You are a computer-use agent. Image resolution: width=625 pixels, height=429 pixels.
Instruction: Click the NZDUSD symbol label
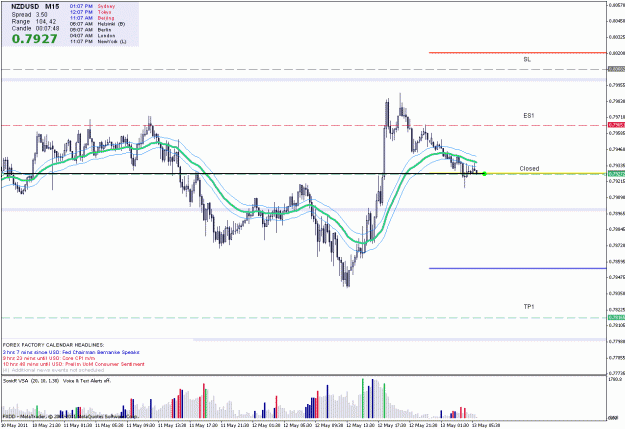pos(25,7)
